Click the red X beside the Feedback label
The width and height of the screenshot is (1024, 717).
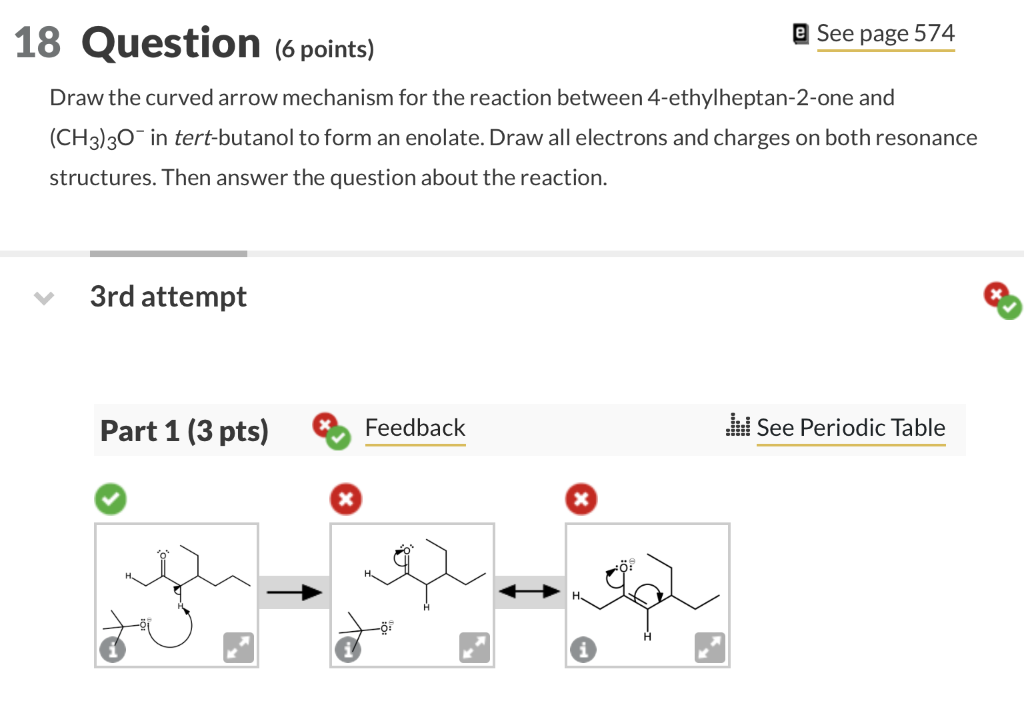[325, 421]
